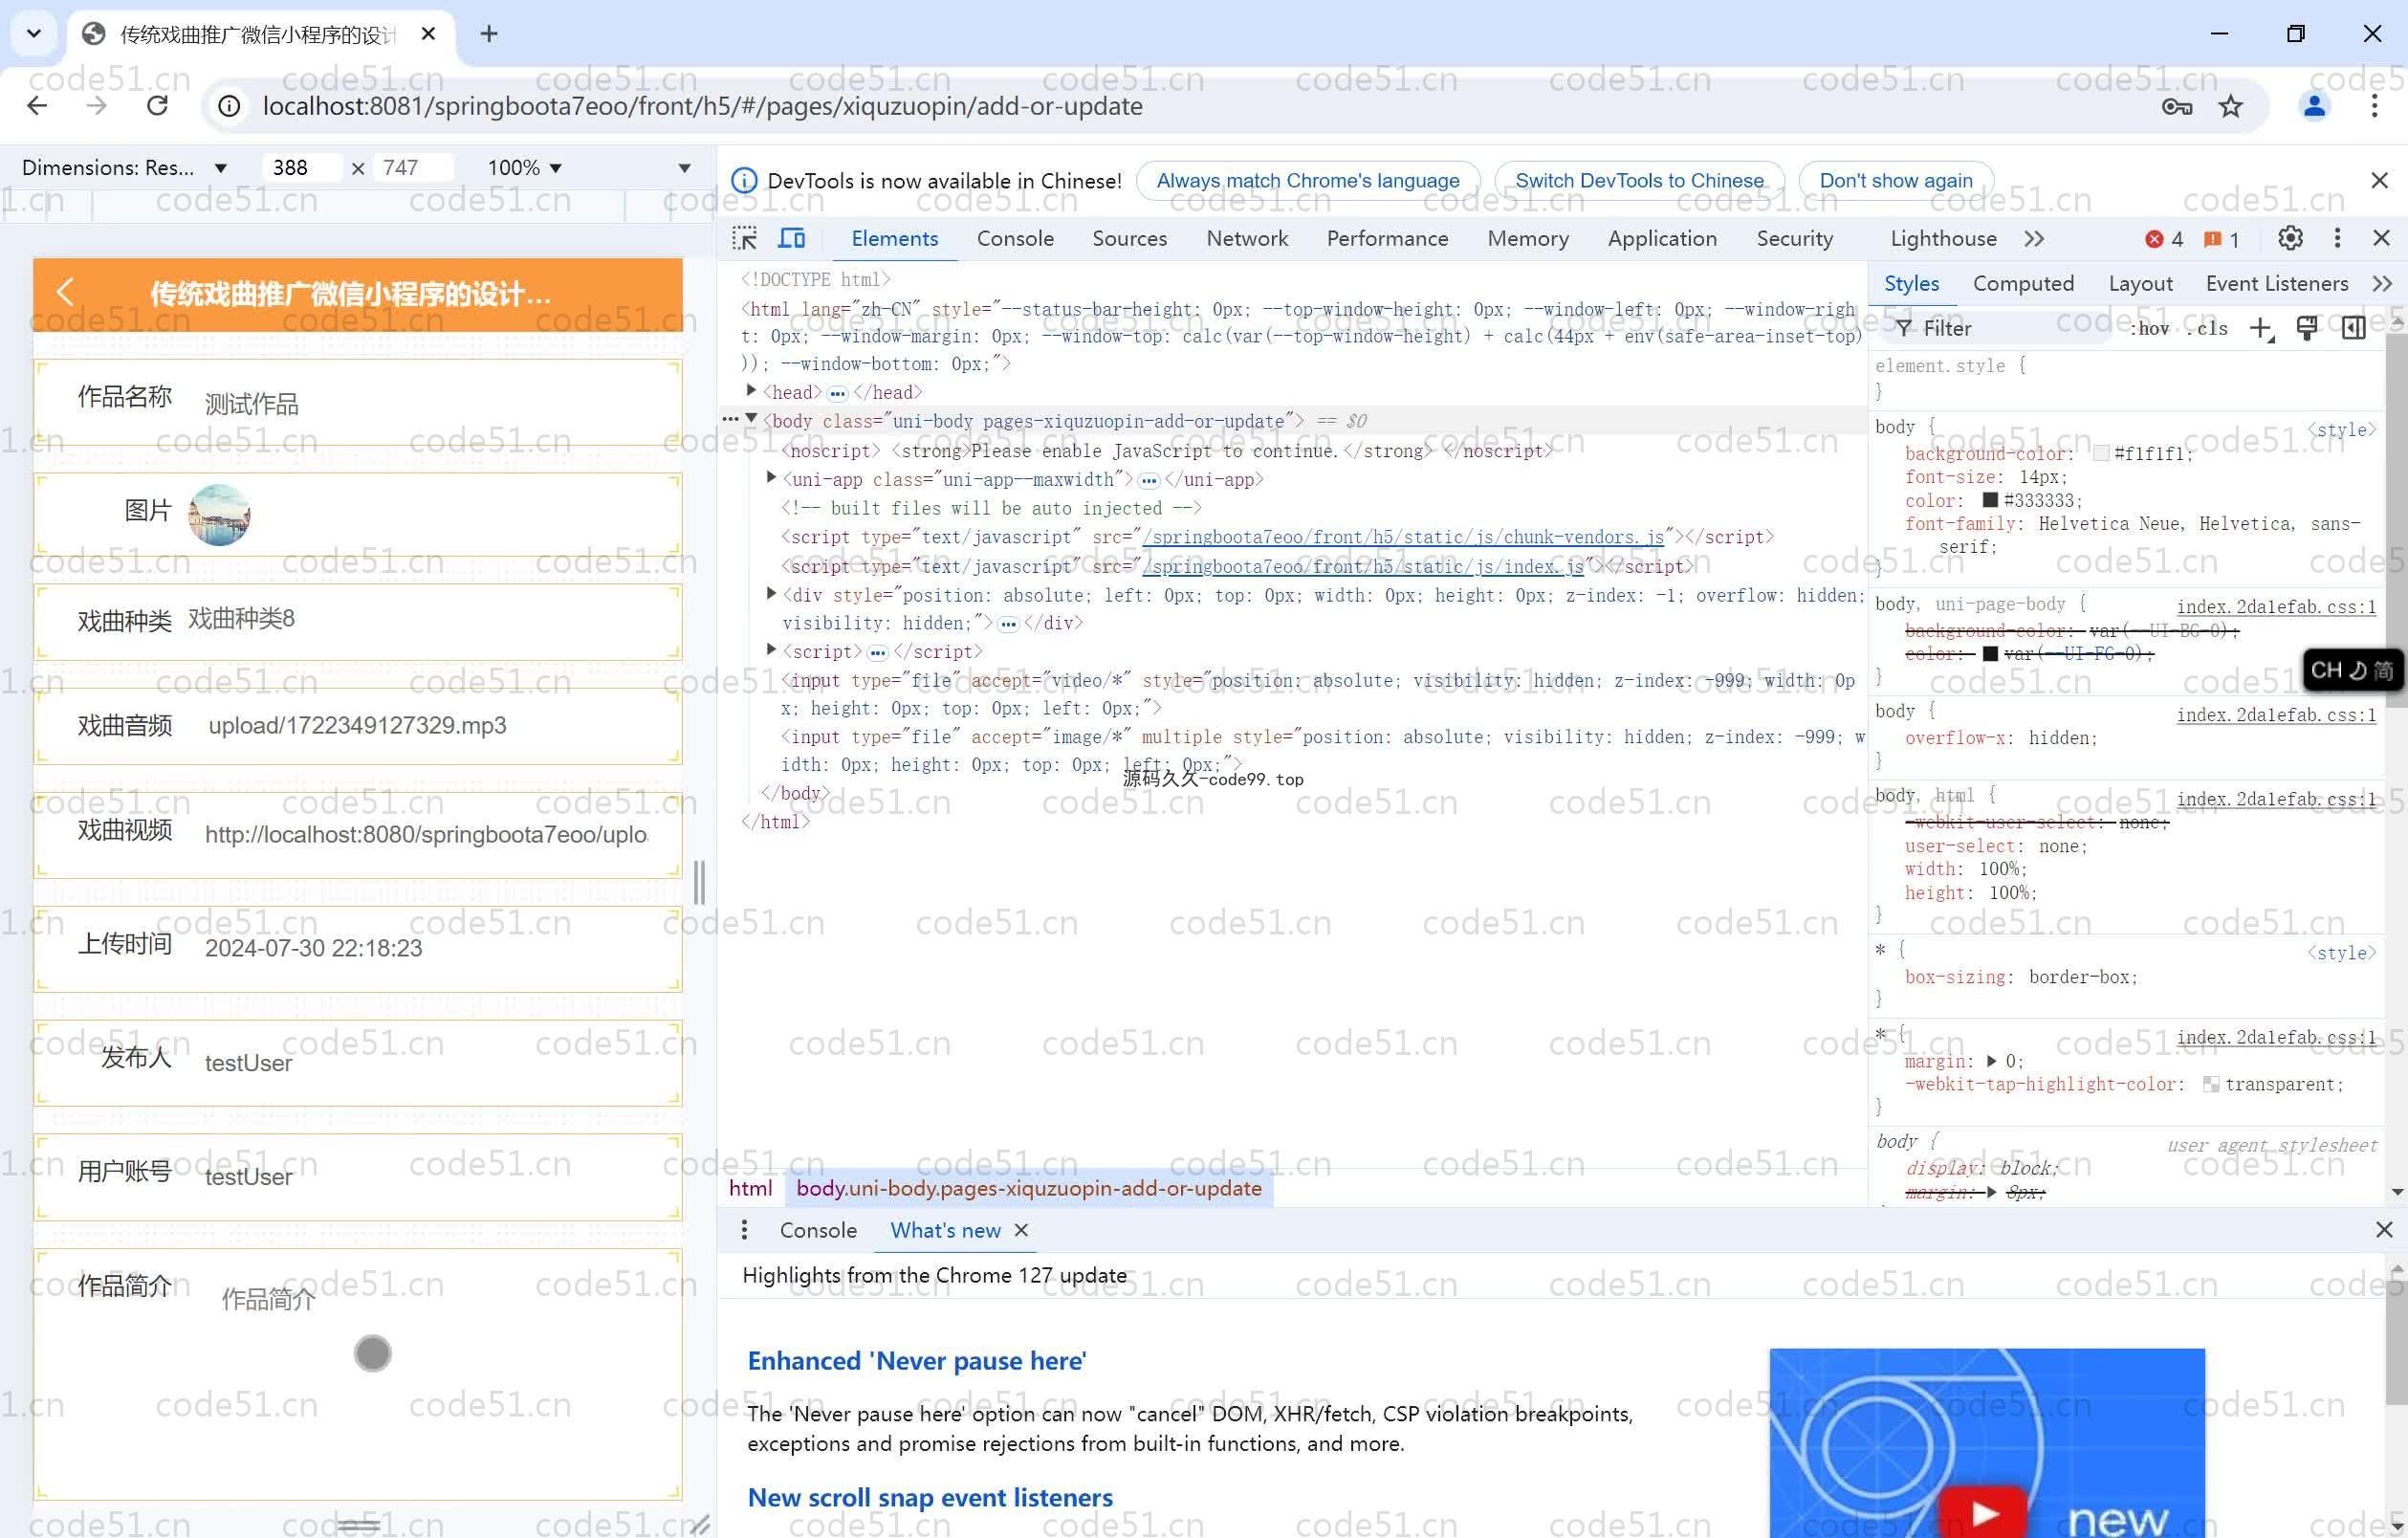Expand margin shorthand property triangle

click(x=1991, y=1061)
